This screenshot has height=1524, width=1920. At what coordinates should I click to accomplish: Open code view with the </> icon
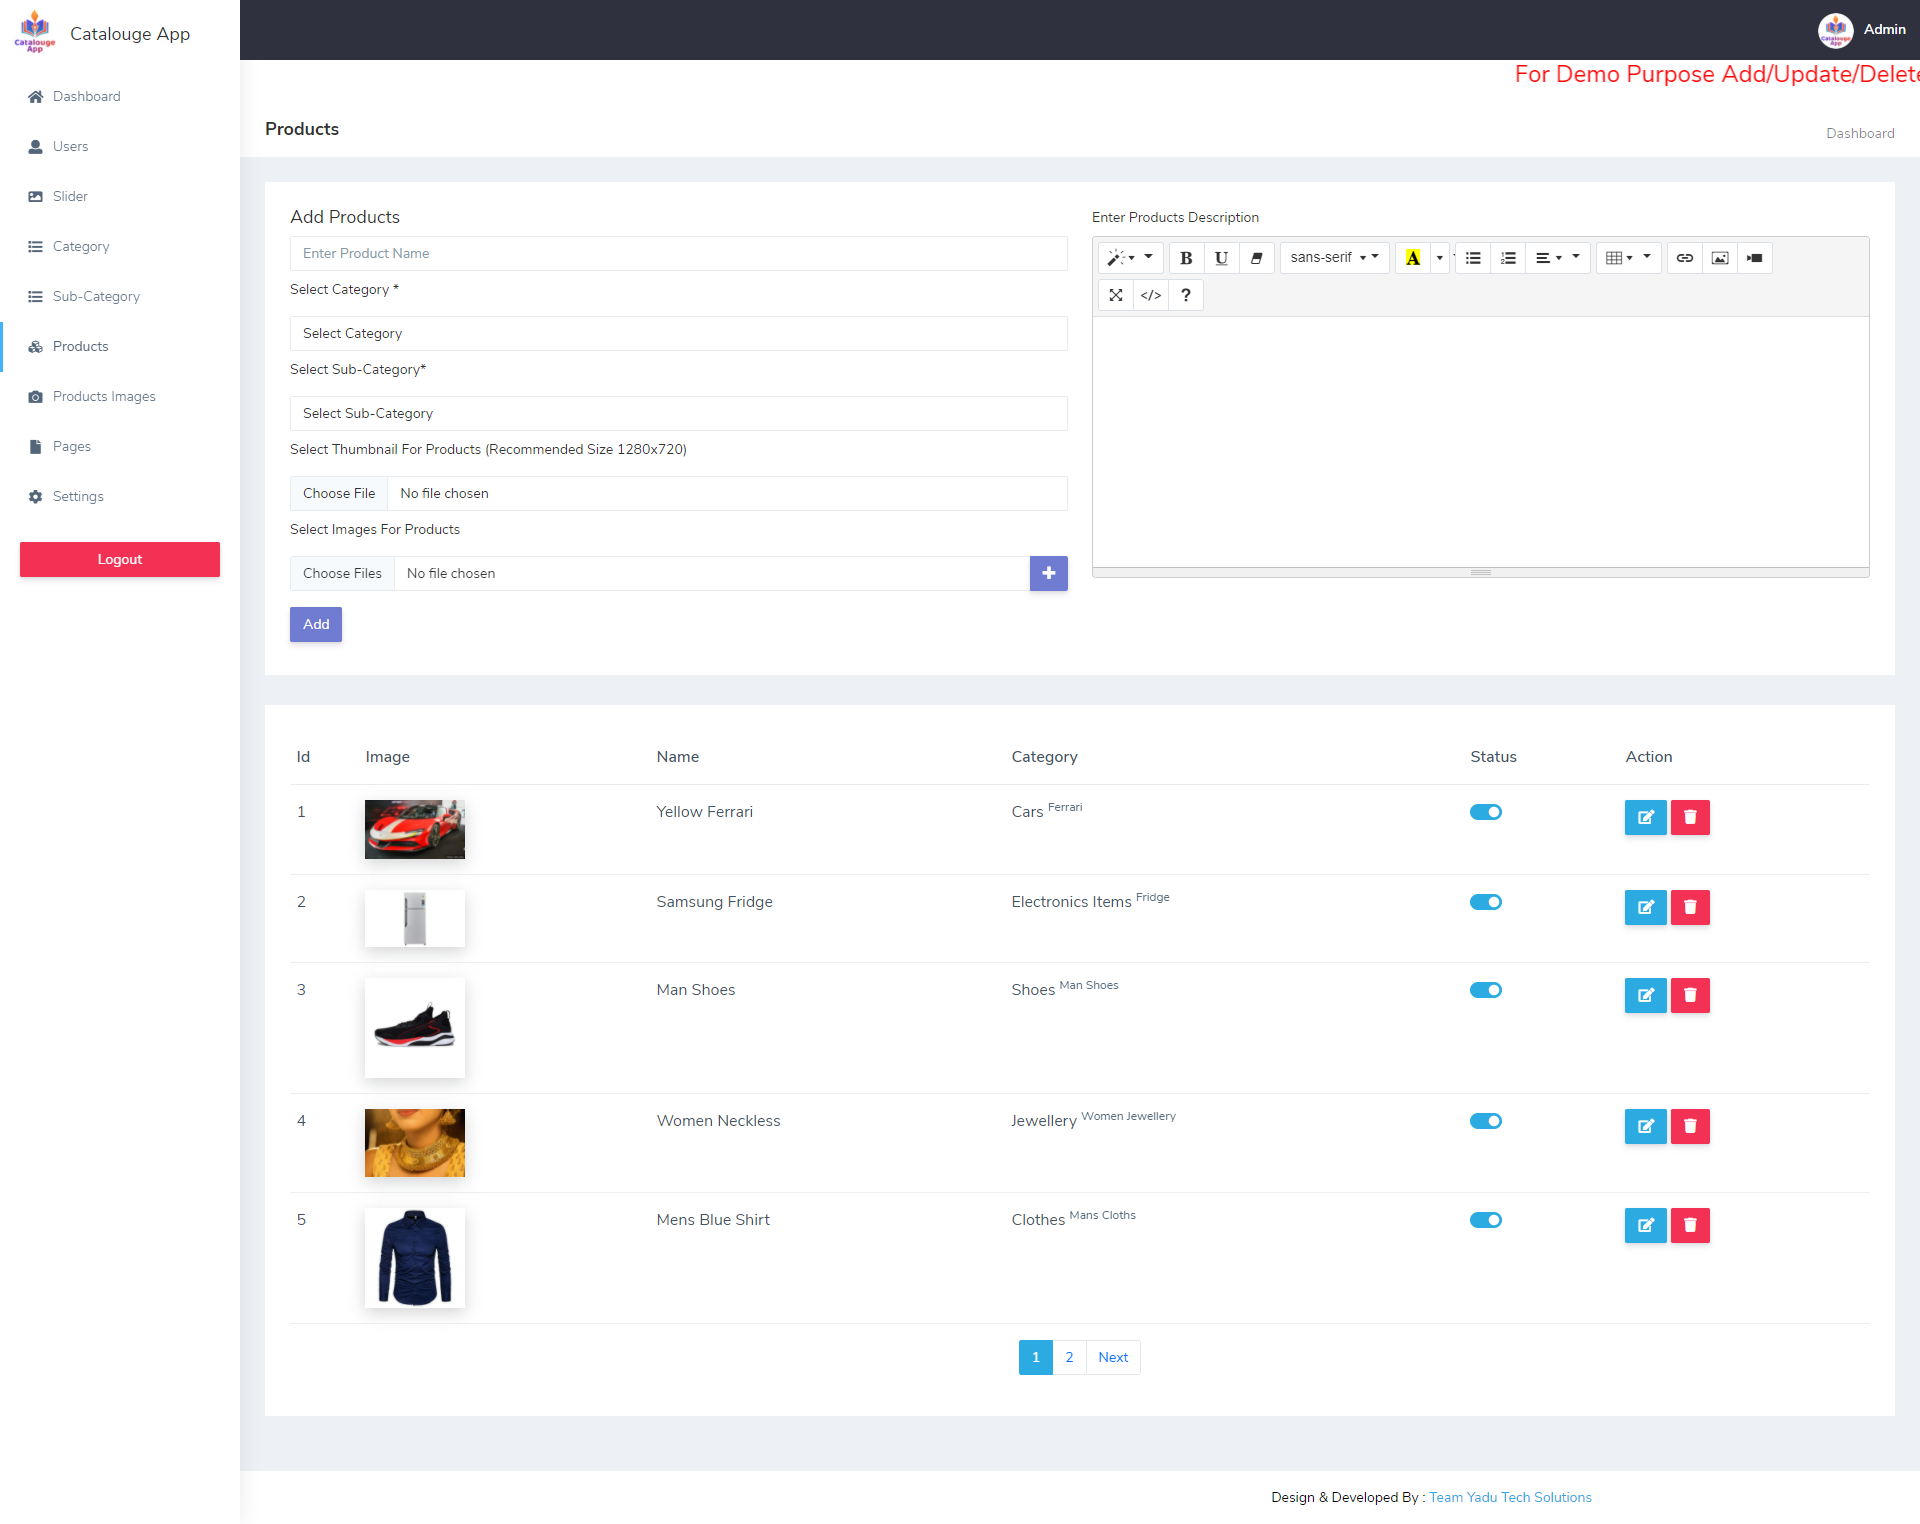[1151, 295]
